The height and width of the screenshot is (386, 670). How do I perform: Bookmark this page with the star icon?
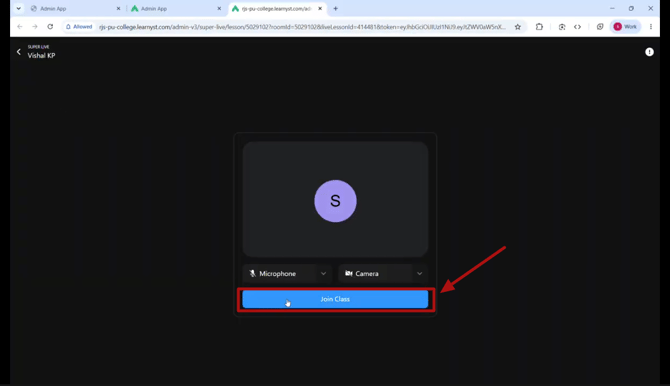517,27
